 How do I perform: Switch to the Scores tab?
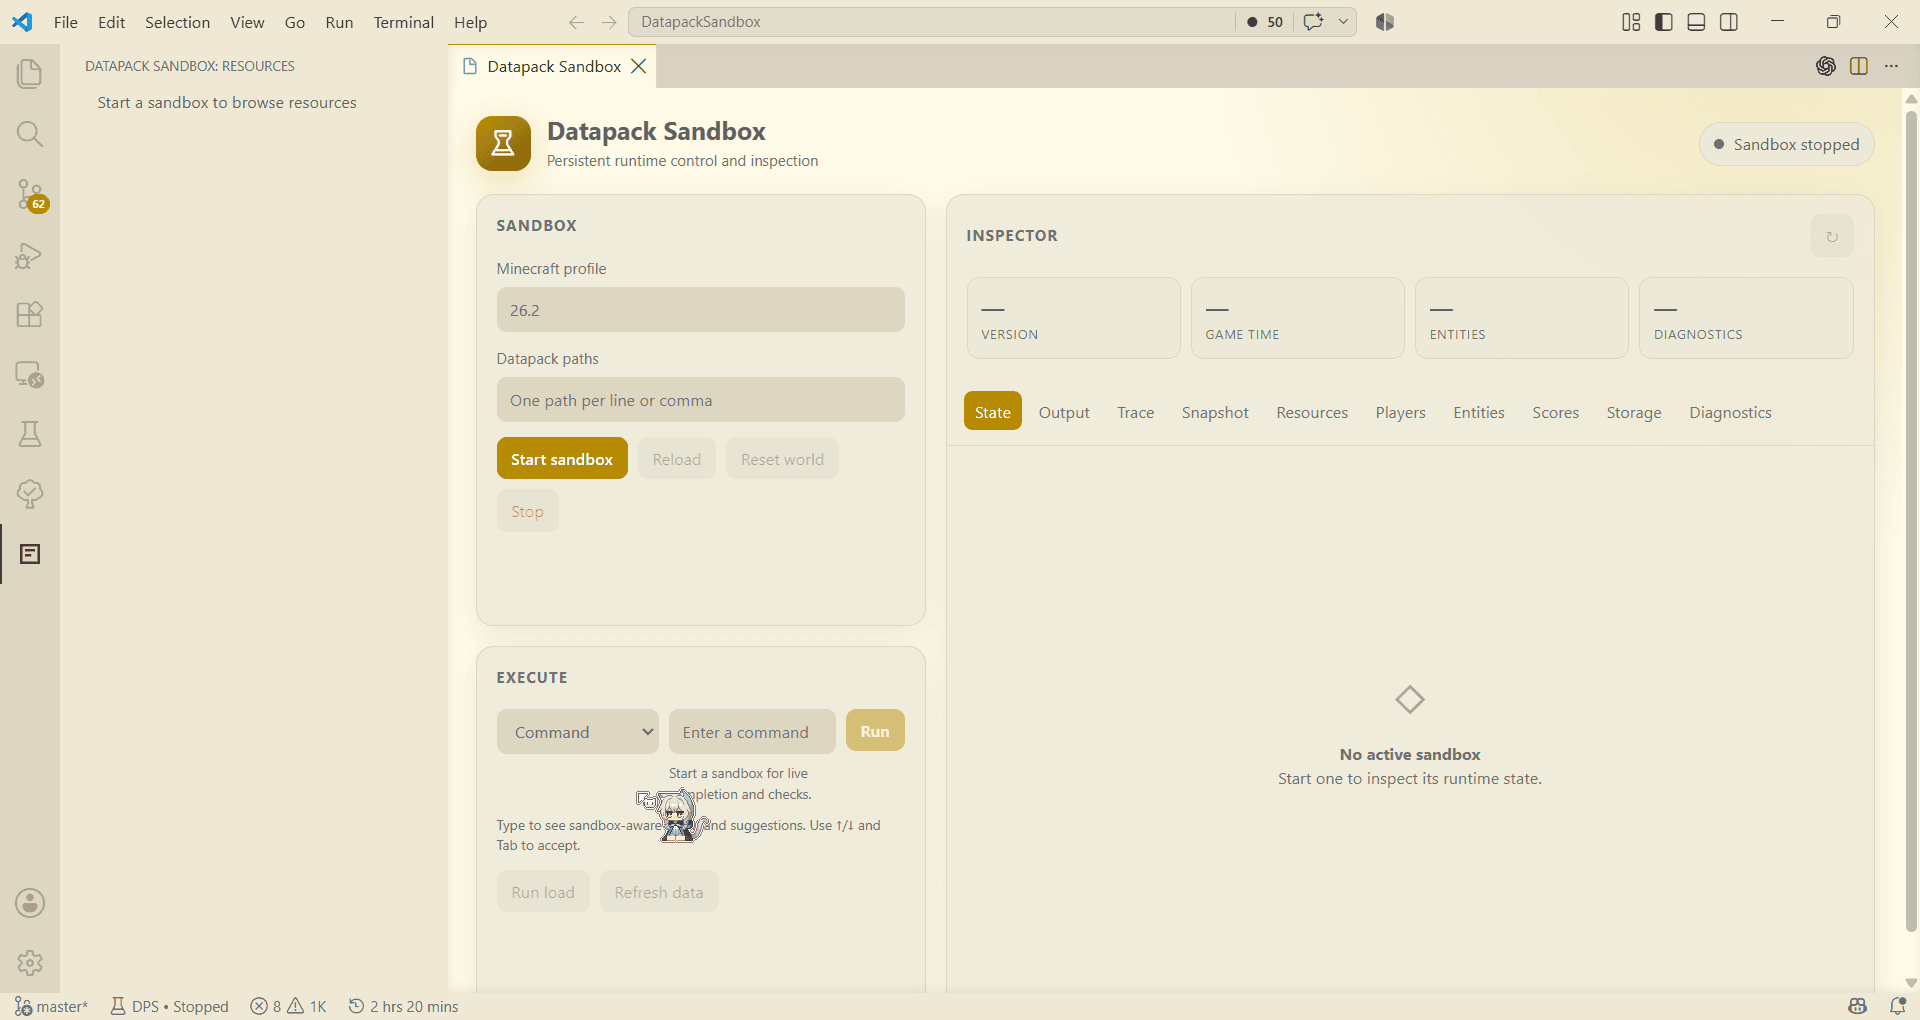[1556, 411]
